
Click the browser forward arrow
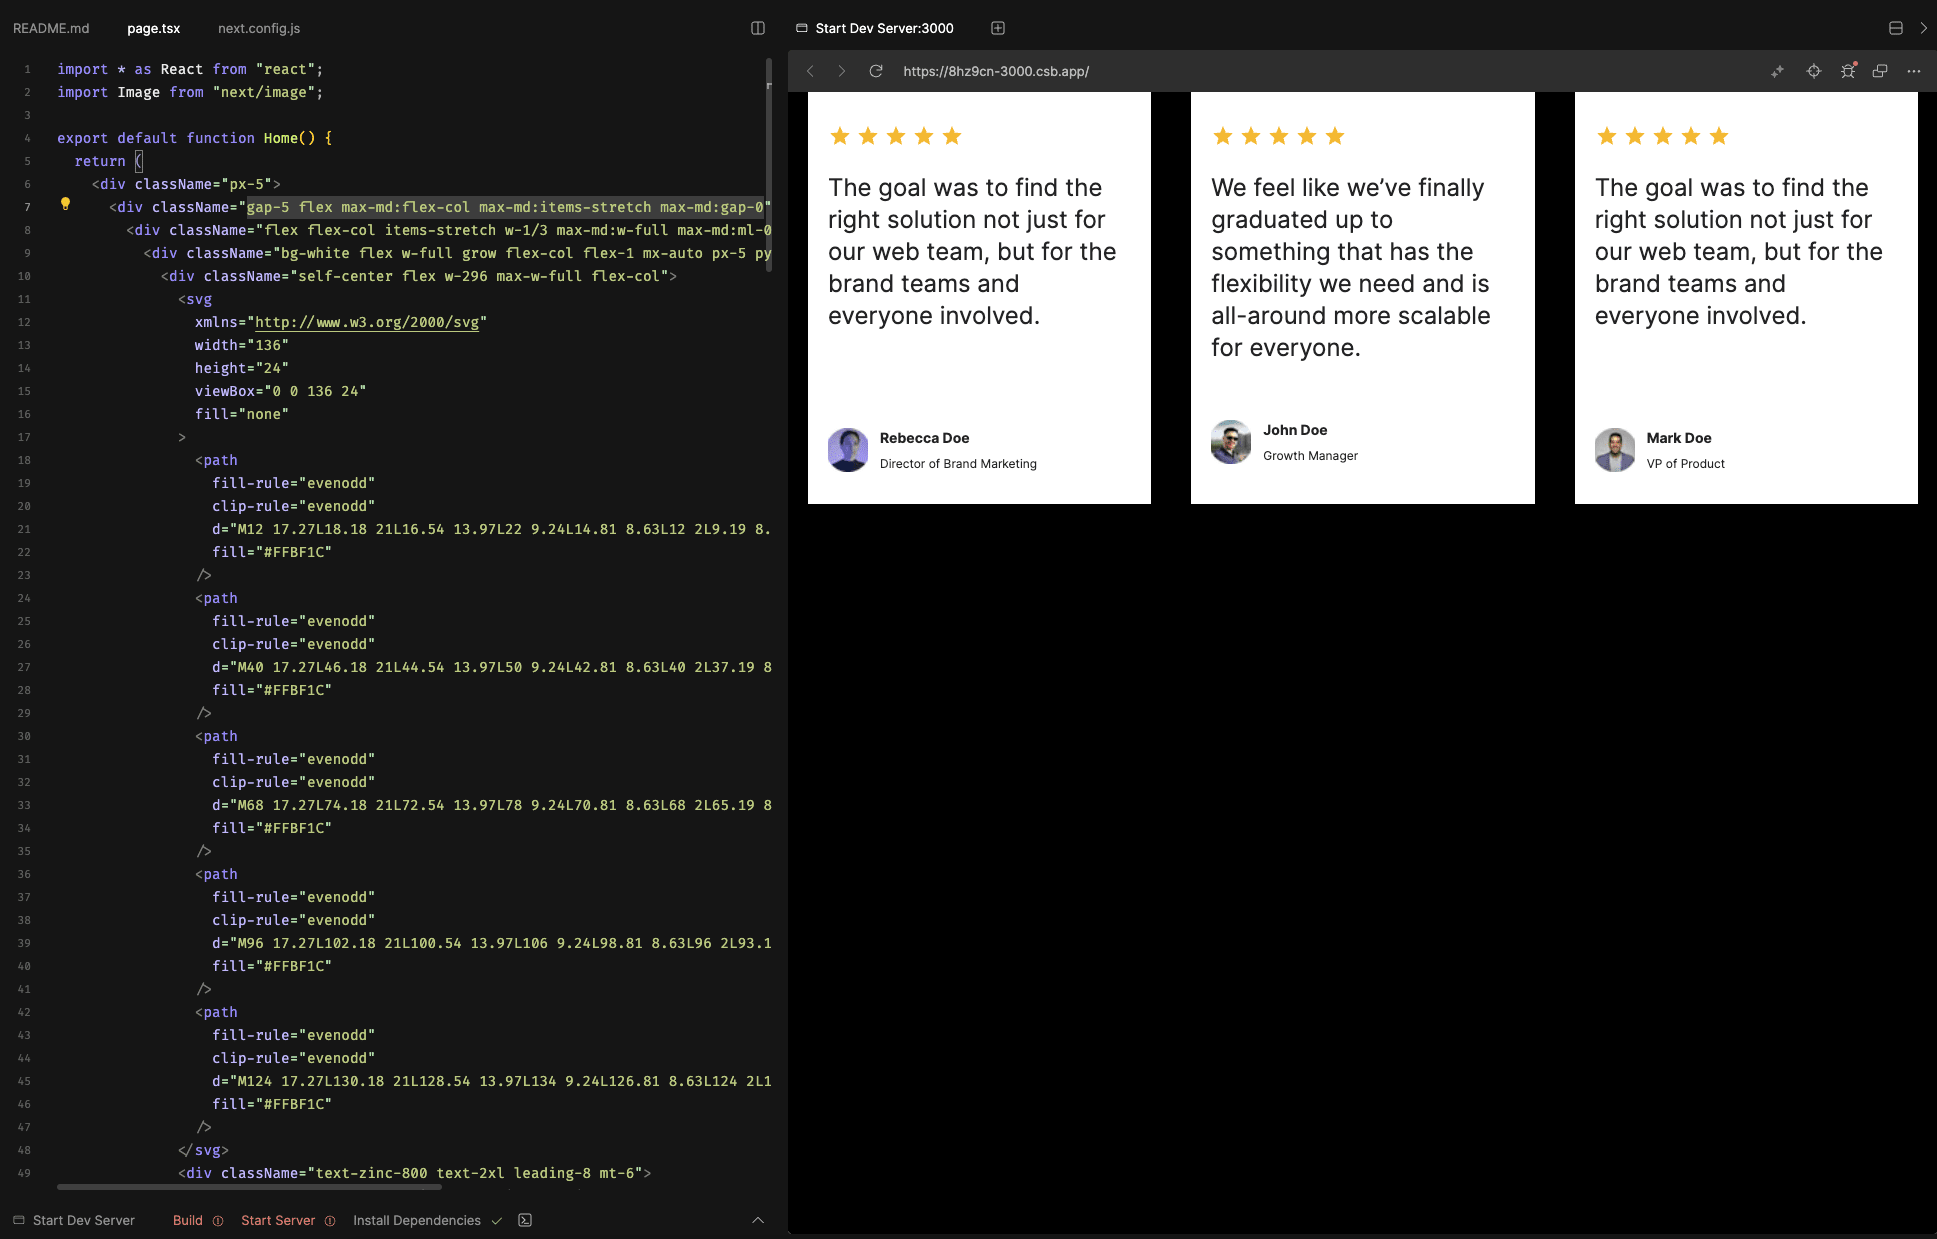(x=842, y=71)
